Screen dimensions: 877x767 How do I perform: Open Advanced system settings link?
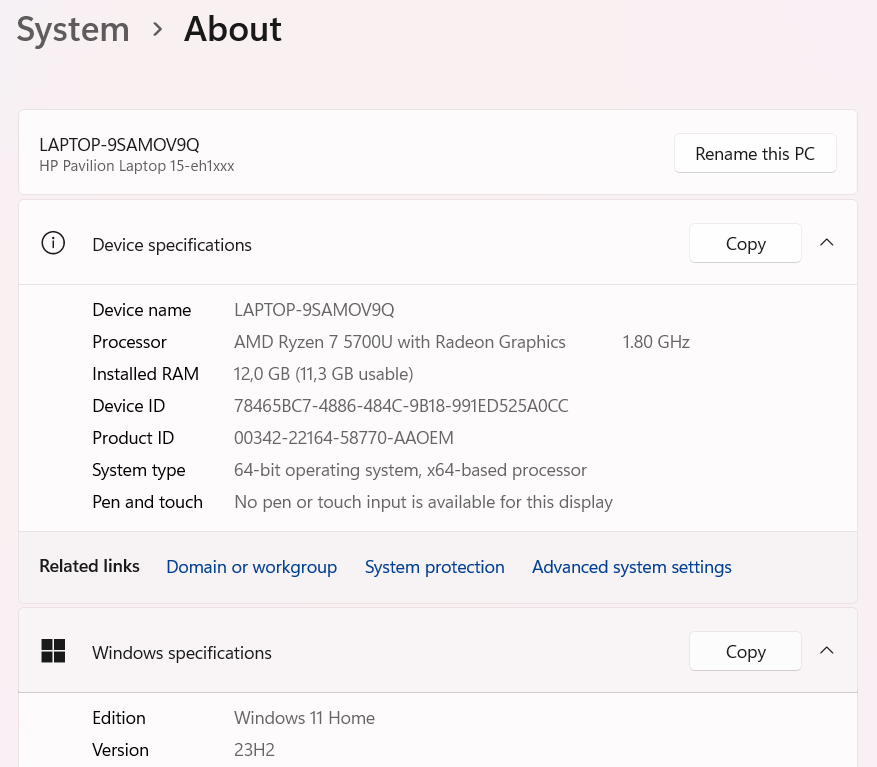coord(631,567)
